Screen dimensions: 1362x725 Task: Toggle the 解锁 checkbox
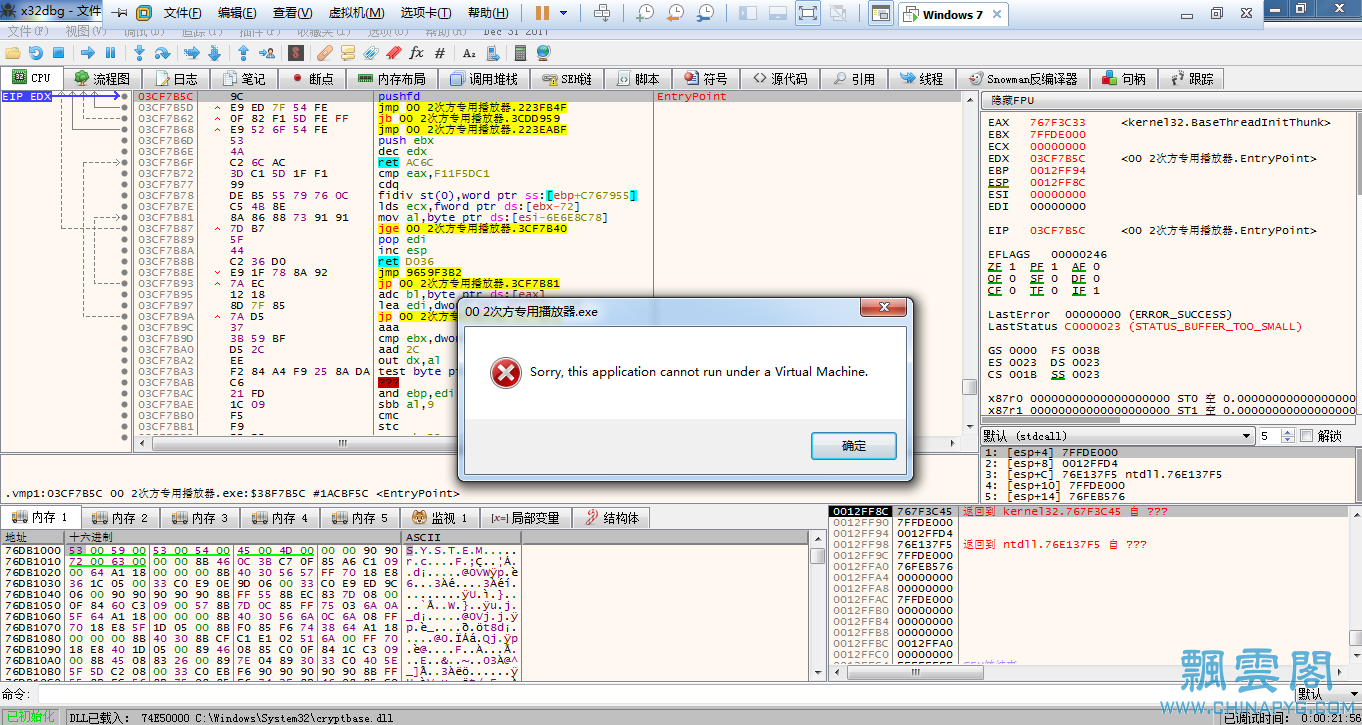pos(1305,436)
